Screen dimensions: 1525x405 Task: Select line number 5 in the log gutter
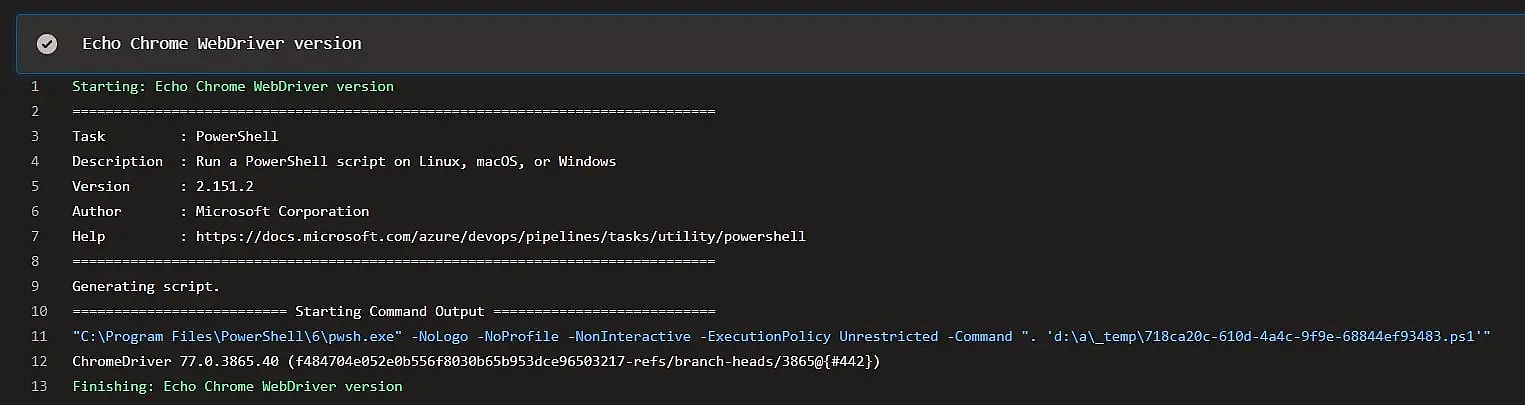coord(35,186)
